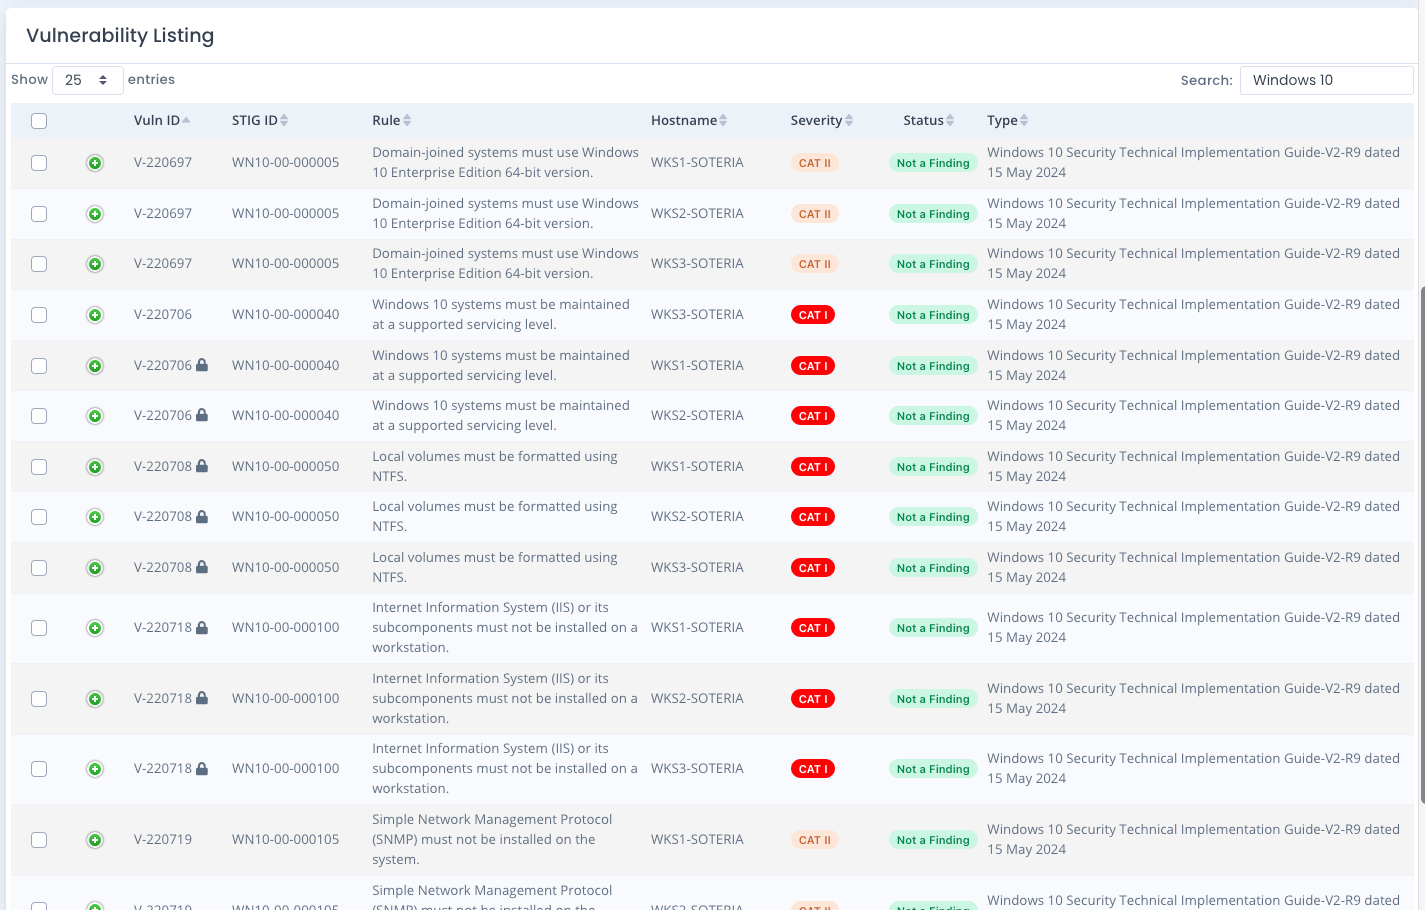
Task: Expand details for V-220708 on WKS3-SOTERIA
Action: [95, 568]
